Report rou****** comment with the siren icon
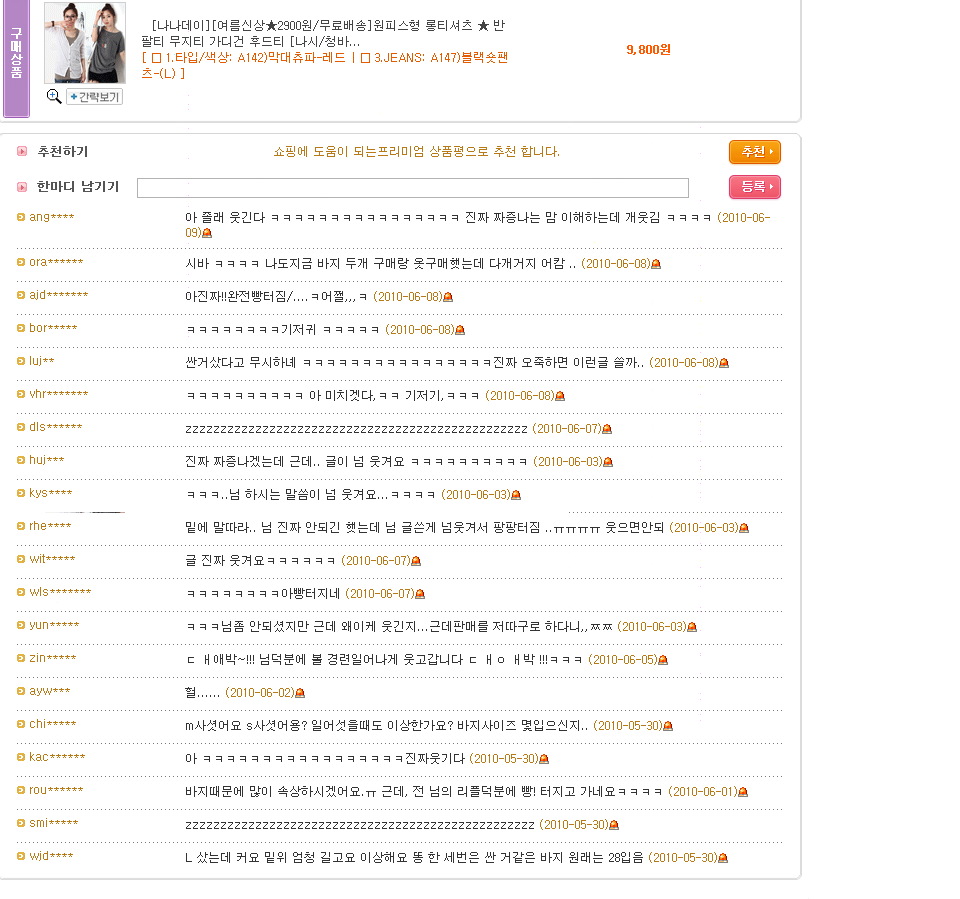Viewport: 960px width, 899px height. 743,792
